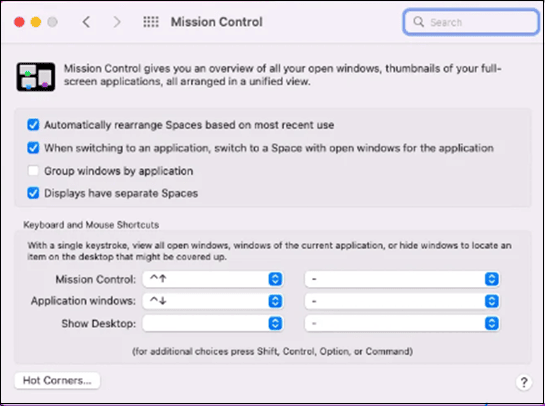Open Mission Control keyboard shortcut dropdown
The width and height of the screenshot is (545, 406).
coord(213,279)
